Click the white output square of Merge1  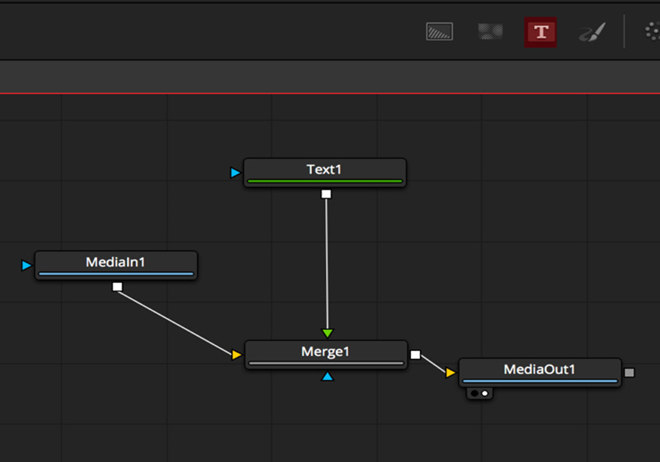point(415,354)
